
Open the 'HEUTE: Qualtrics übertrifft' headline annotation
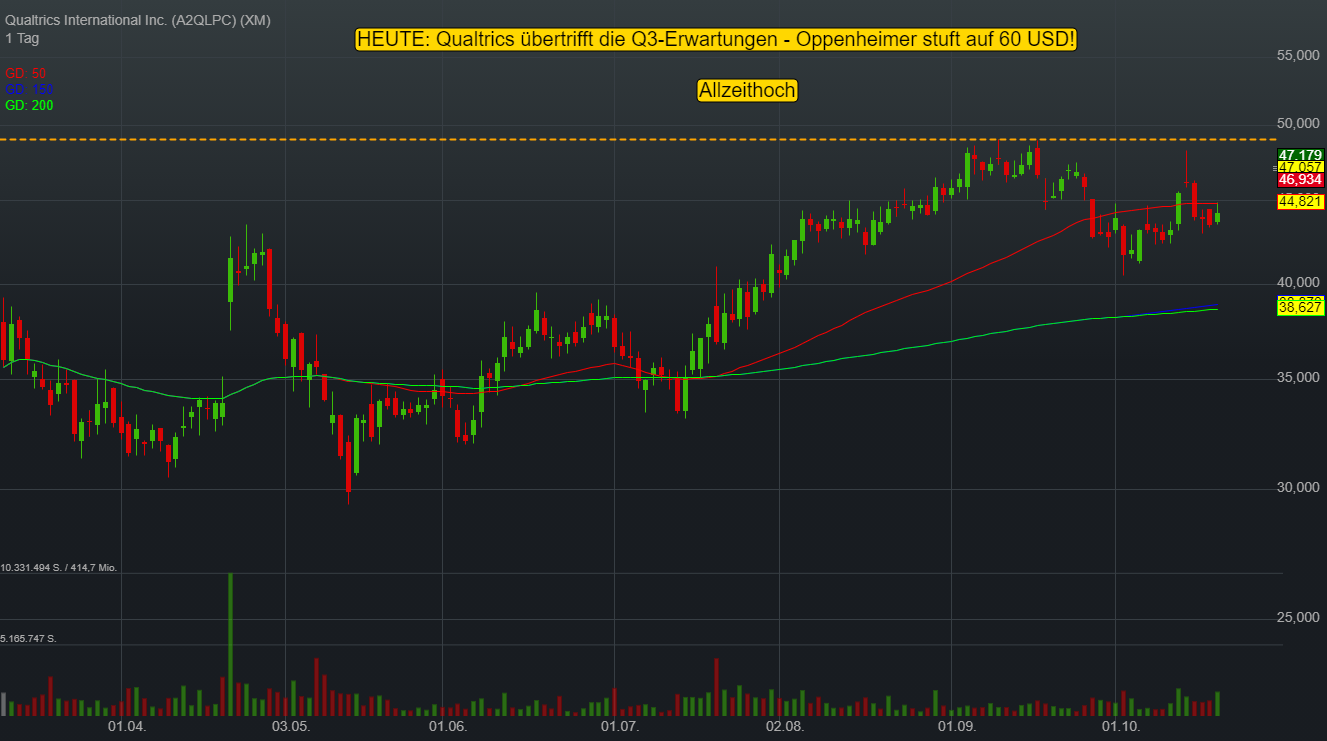point(717,39)
